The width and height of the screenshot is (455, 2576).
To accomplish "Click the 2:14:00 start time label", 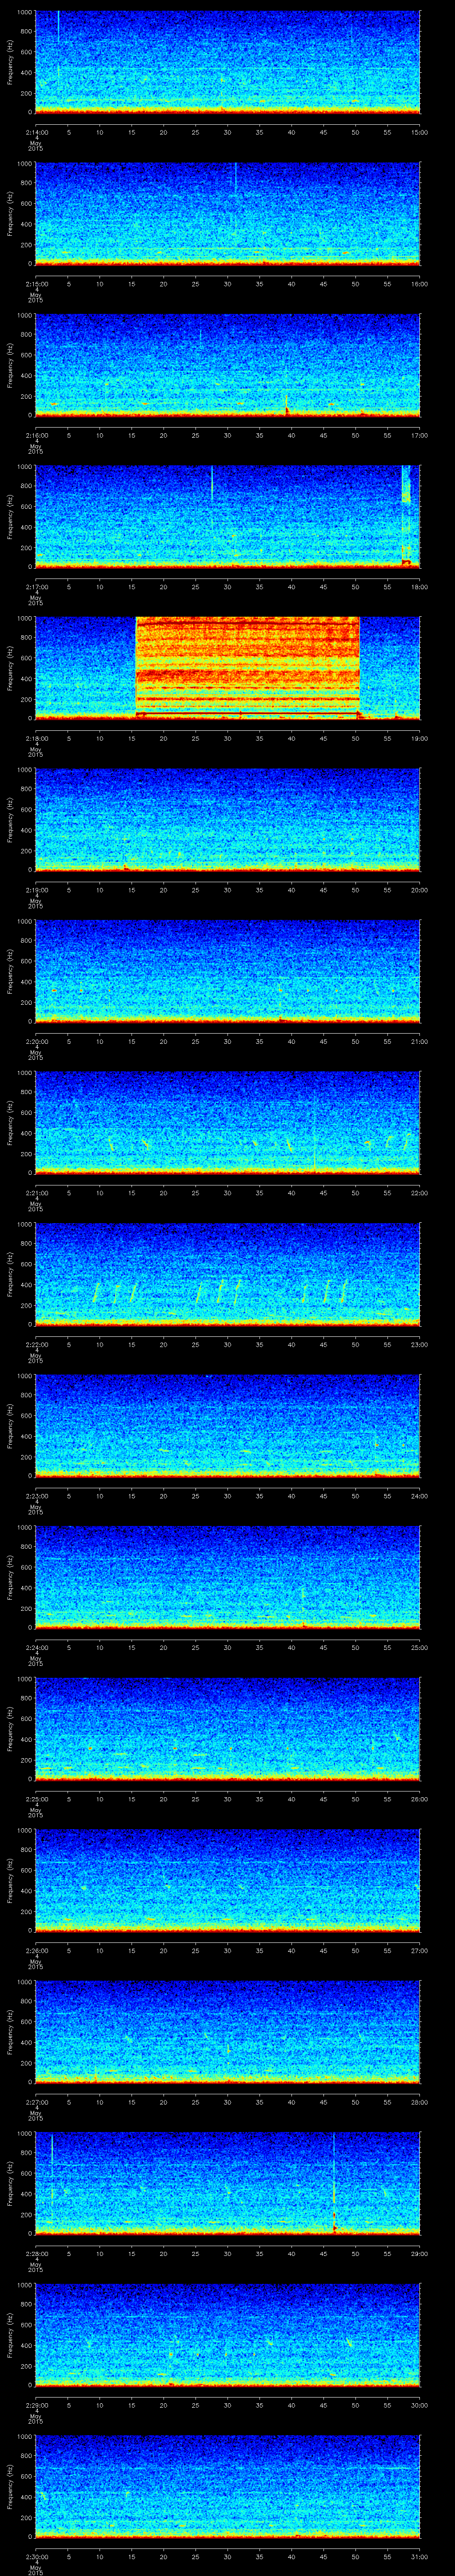I will (x=36, y=132).
